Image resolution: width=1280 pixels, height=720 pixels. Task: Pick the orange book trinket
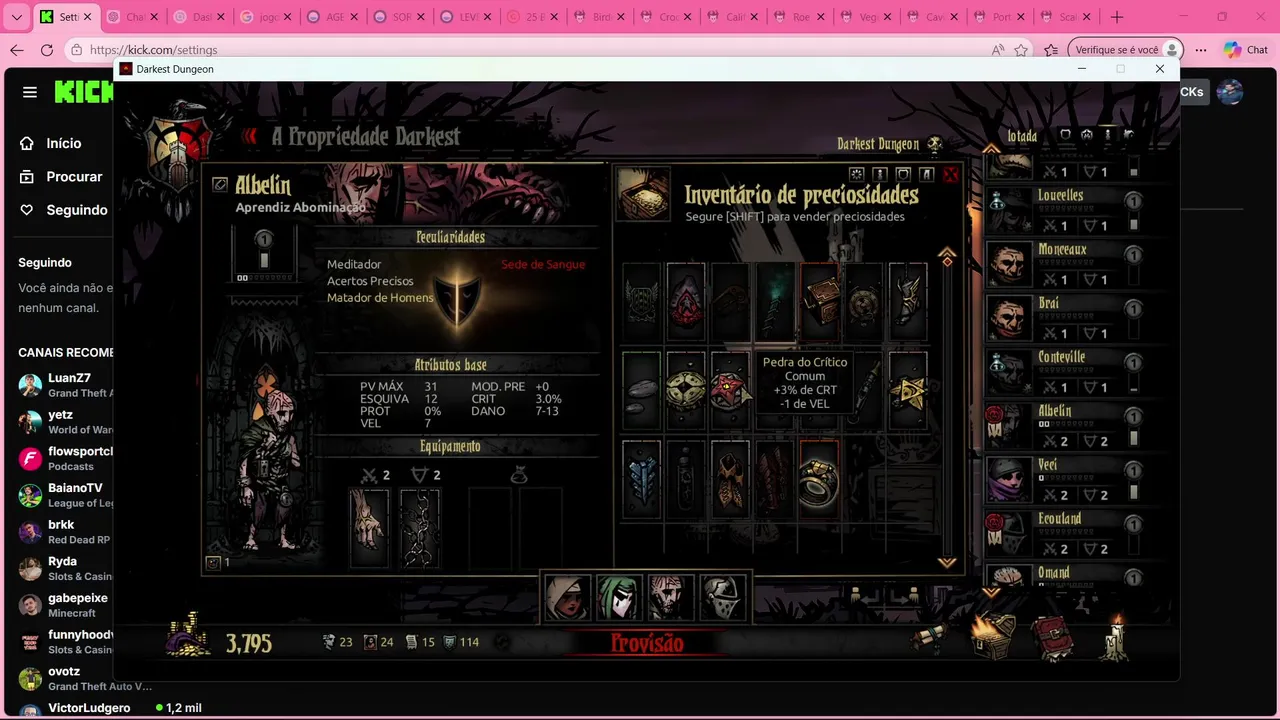click(x=818, y=302)
